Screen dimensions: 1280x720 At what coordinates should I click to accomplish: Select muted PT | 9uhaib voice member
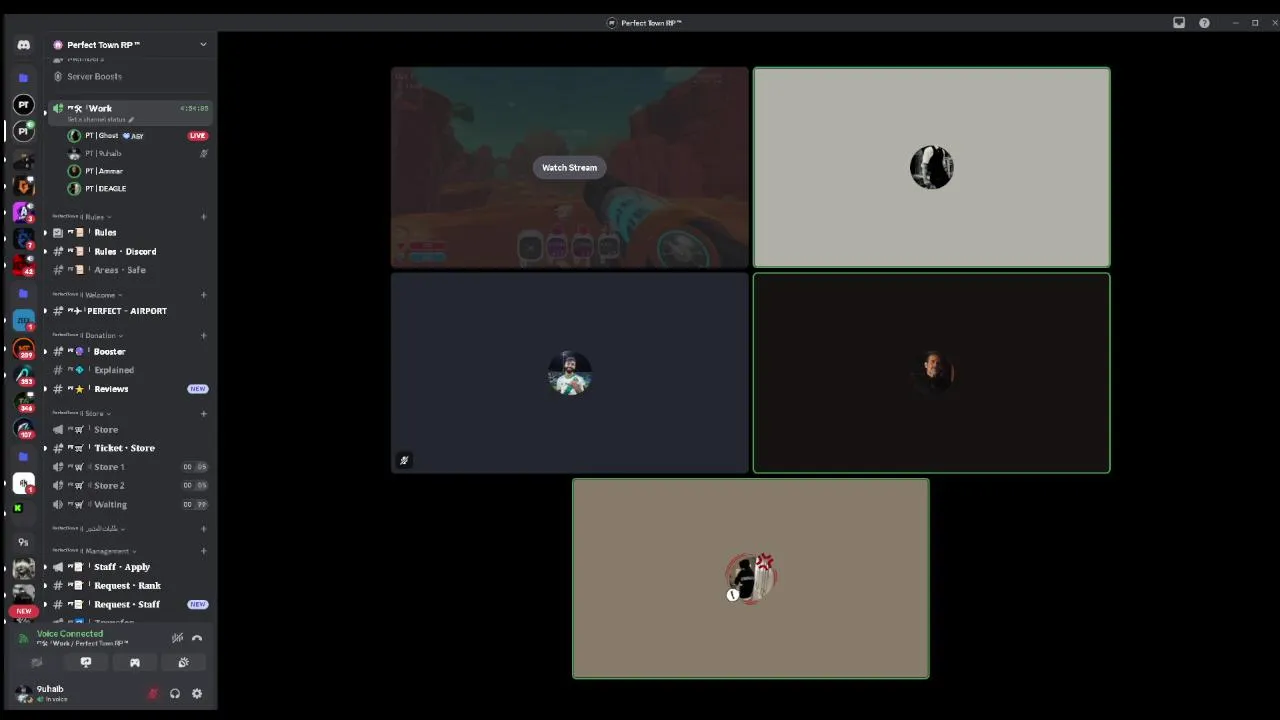137,154
